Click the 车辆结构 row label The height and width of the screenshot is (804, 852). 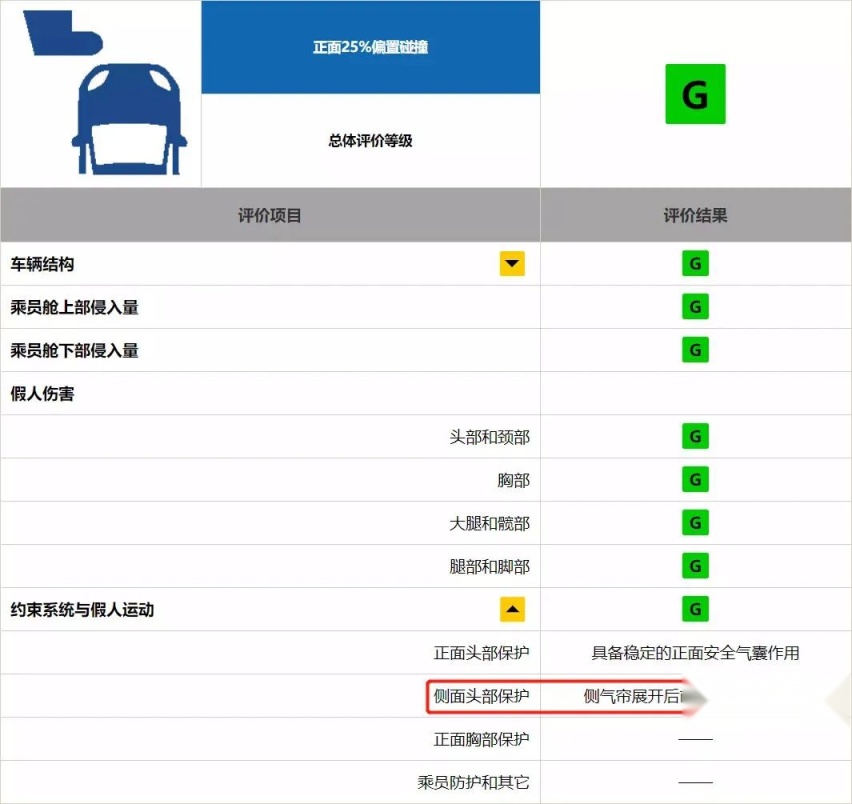coord(42,264)
